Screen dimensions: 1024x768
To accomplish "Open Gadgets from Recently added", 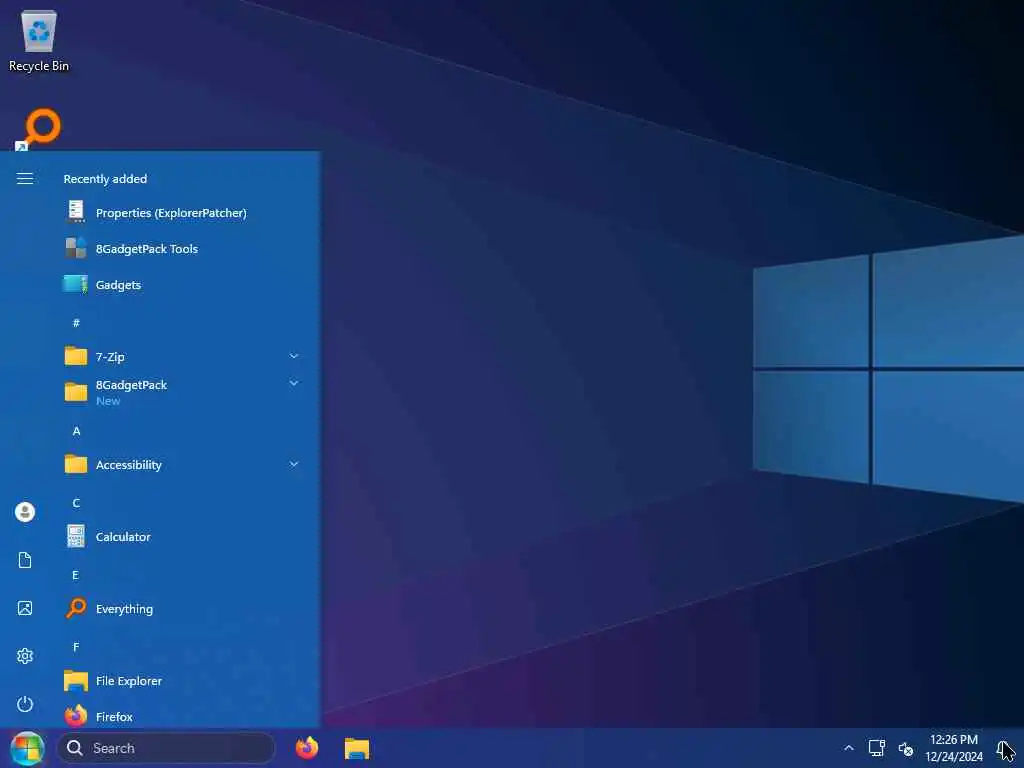I will pyautogui.click(x=182, y=285).
